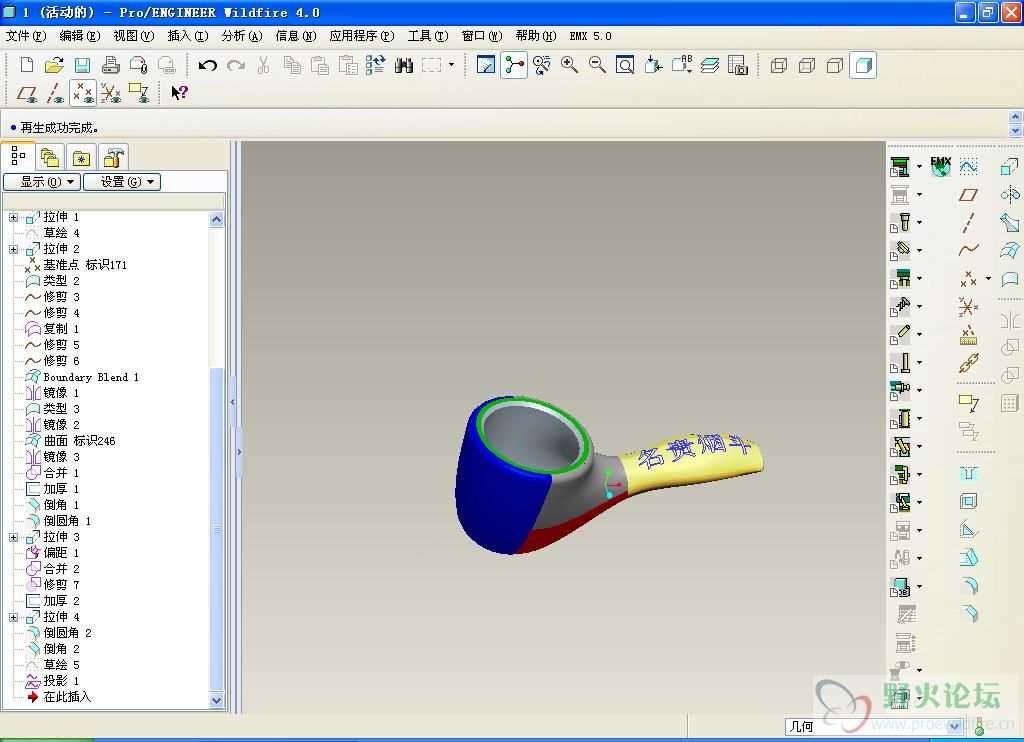Click the Boundary Blend tool icon
Image resolution: width=1024 pixels, height=742 pixels.
coord(1010,251)
